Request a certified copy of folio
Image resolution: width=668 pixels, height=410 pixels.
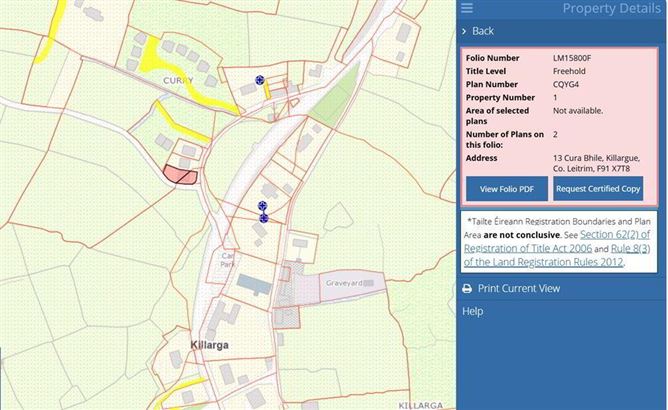pos(598,189)
